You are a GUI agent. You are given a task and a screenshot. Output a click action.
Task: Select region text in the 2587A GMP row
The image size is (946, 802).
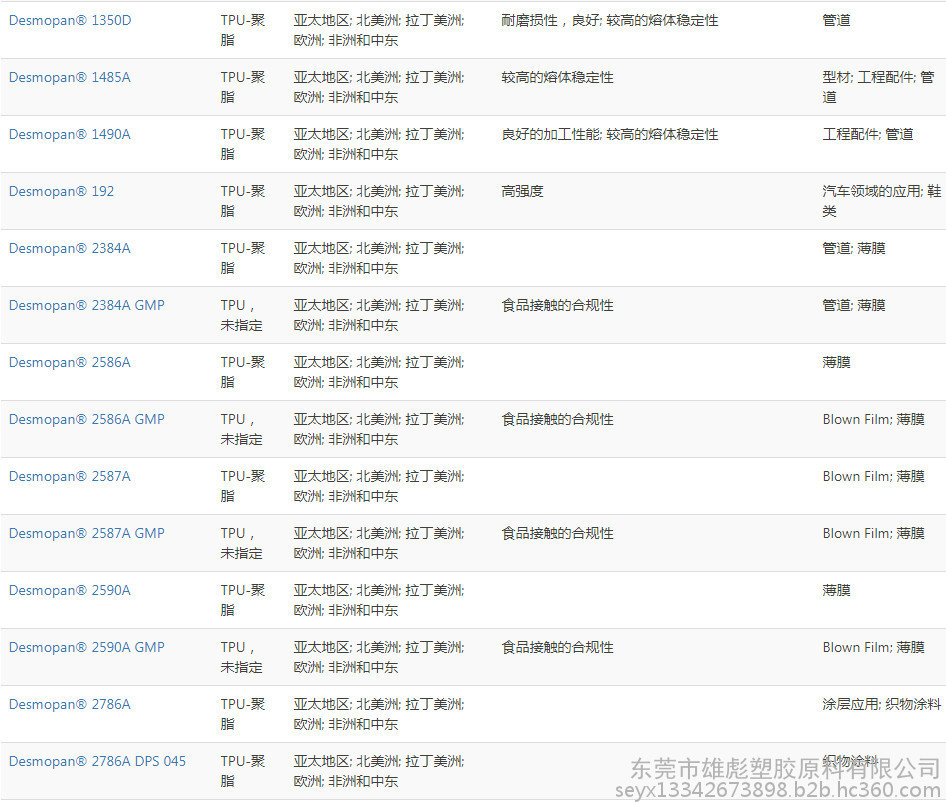[379, 544]
